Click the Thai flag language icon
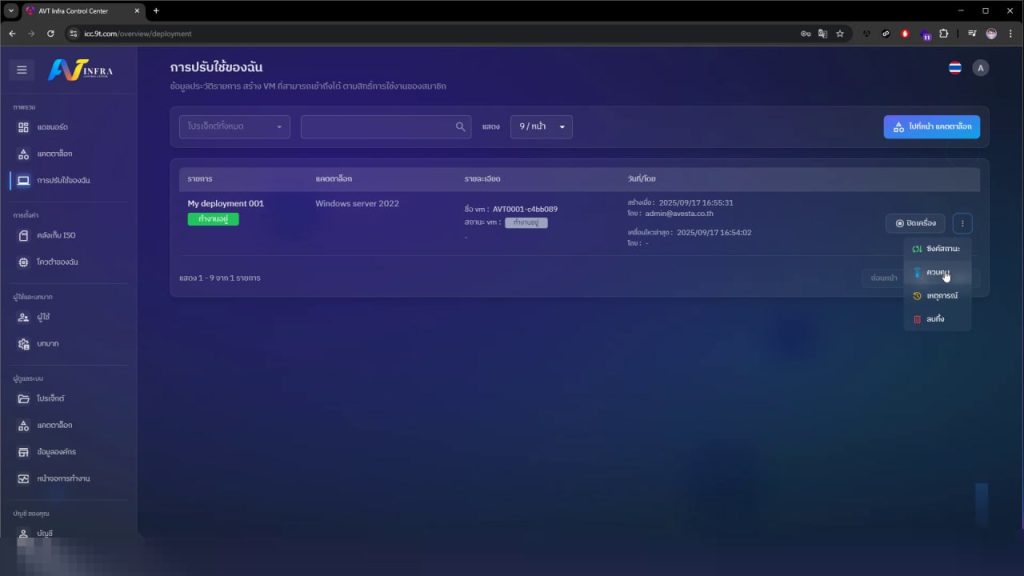This screenshot has width=1024, height=576. (954, 68)
